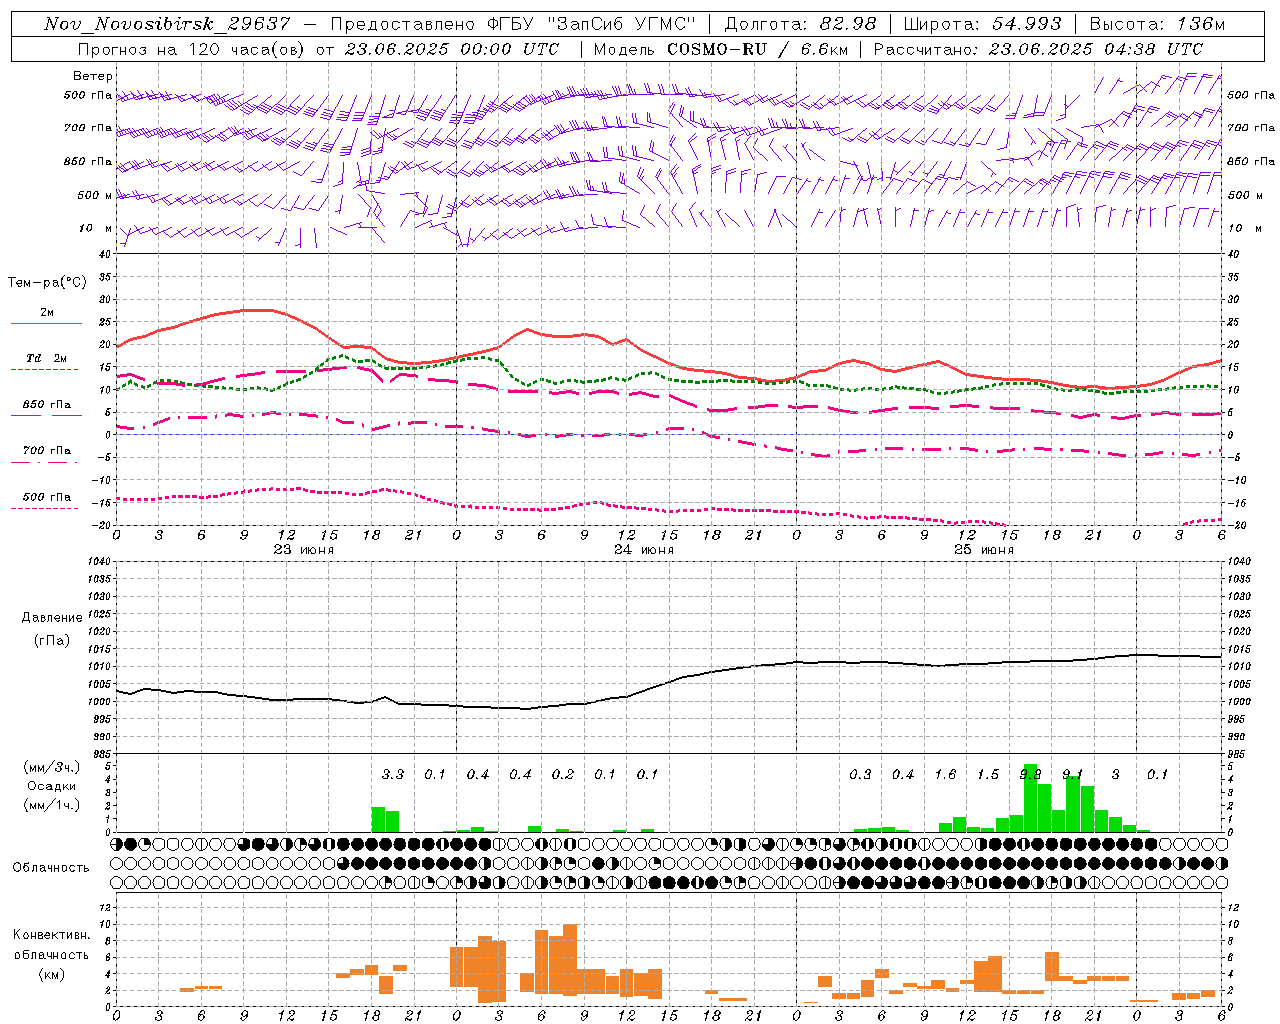Click the 10 м label on left wind axis

click(96, 228)
